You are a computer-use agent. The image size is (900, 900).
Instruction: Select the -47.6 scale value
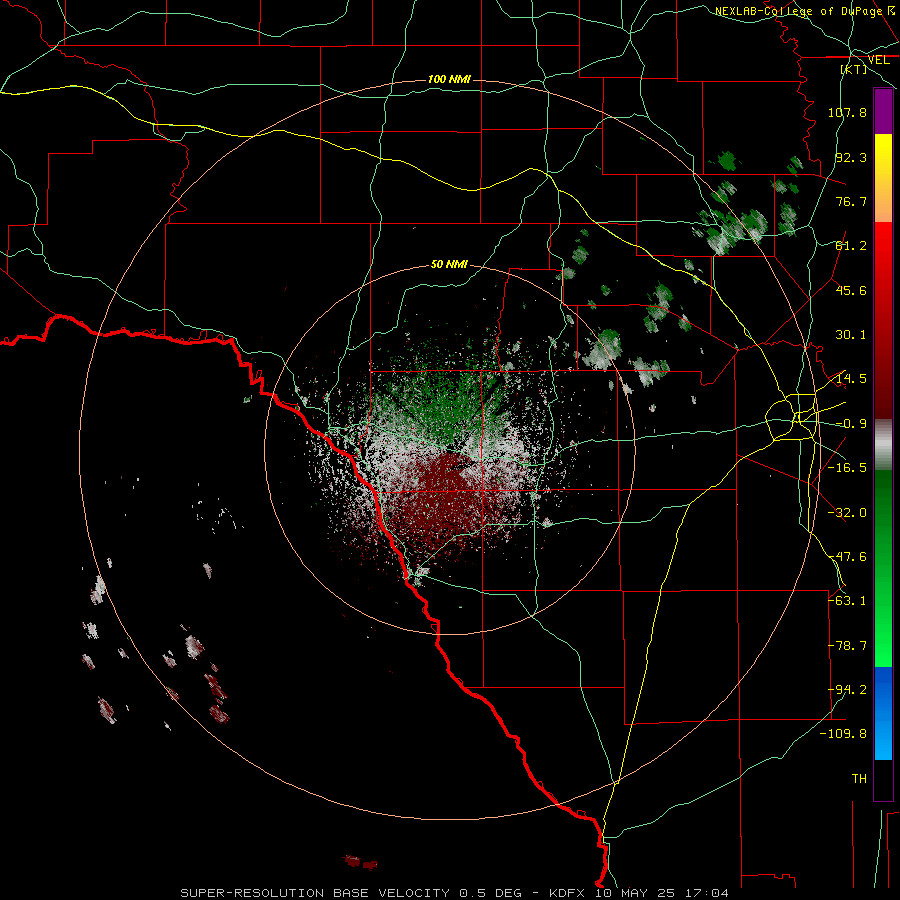(x=847, y=557)
